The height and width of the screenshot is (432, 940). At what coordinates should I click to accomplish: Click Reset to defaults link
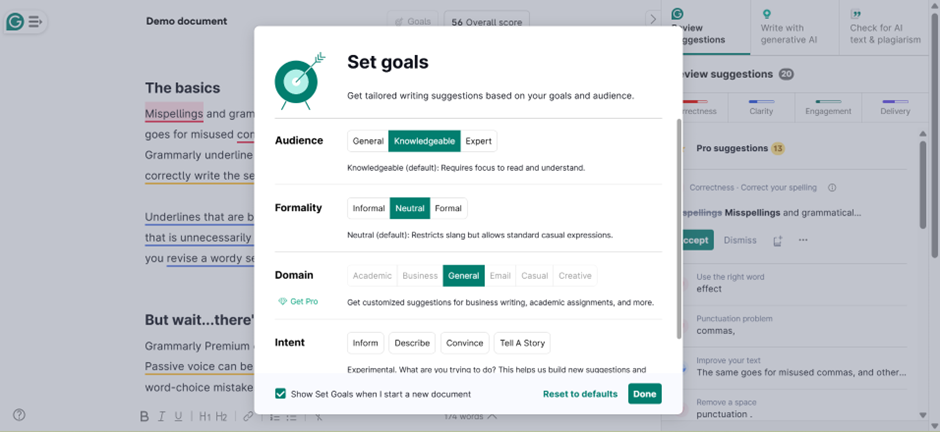click(580, 394)
